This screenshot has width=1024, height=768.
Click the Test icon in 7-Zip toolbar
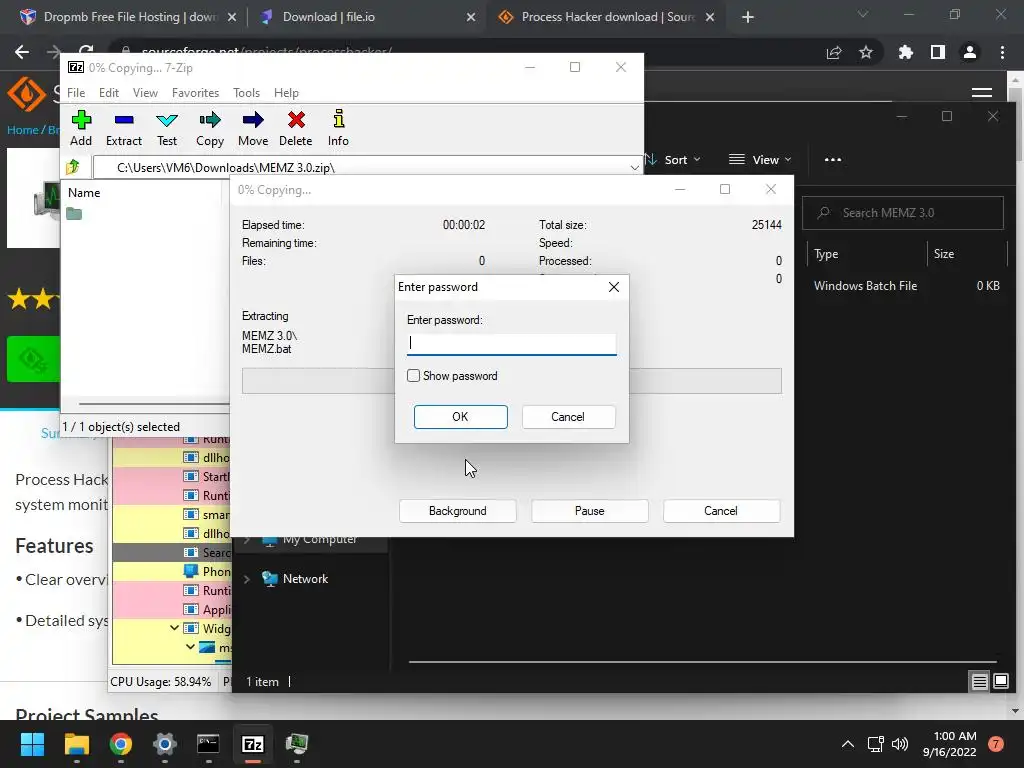click(x=167, y=120)
